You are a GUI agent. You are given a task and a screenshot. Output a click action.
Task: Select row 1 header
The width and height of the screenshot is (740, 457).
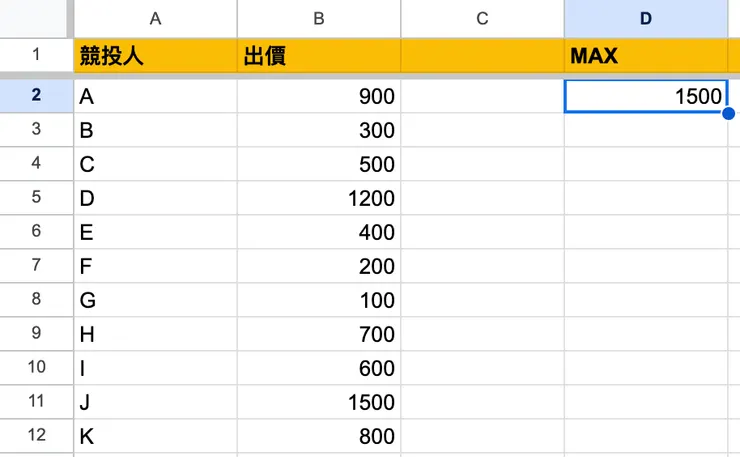pos(36,55)
